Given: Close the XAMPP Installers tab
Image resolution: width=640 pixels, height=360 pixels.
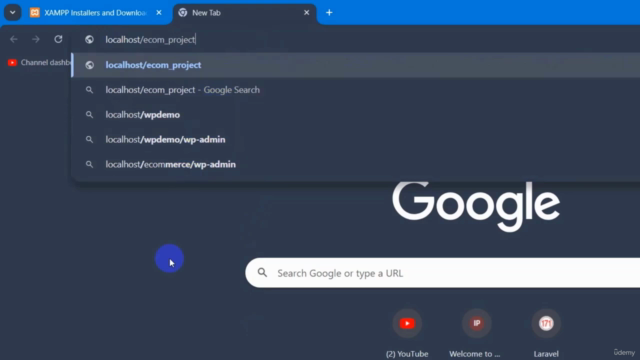Looking at the screenshot, I should [159, 13].
